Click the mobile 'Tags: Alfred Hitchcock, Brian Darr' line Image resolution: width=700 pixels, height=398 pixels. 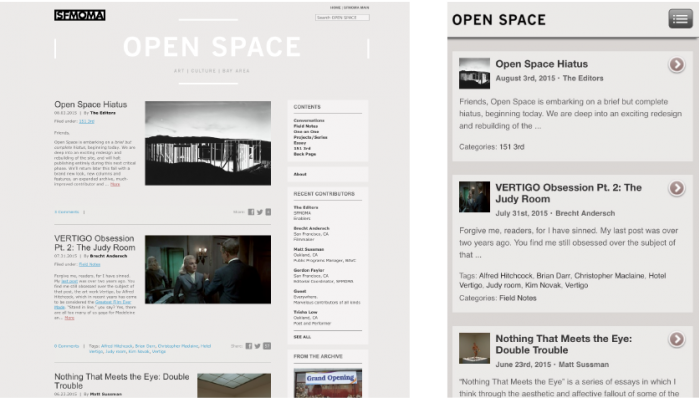point(562,280)
